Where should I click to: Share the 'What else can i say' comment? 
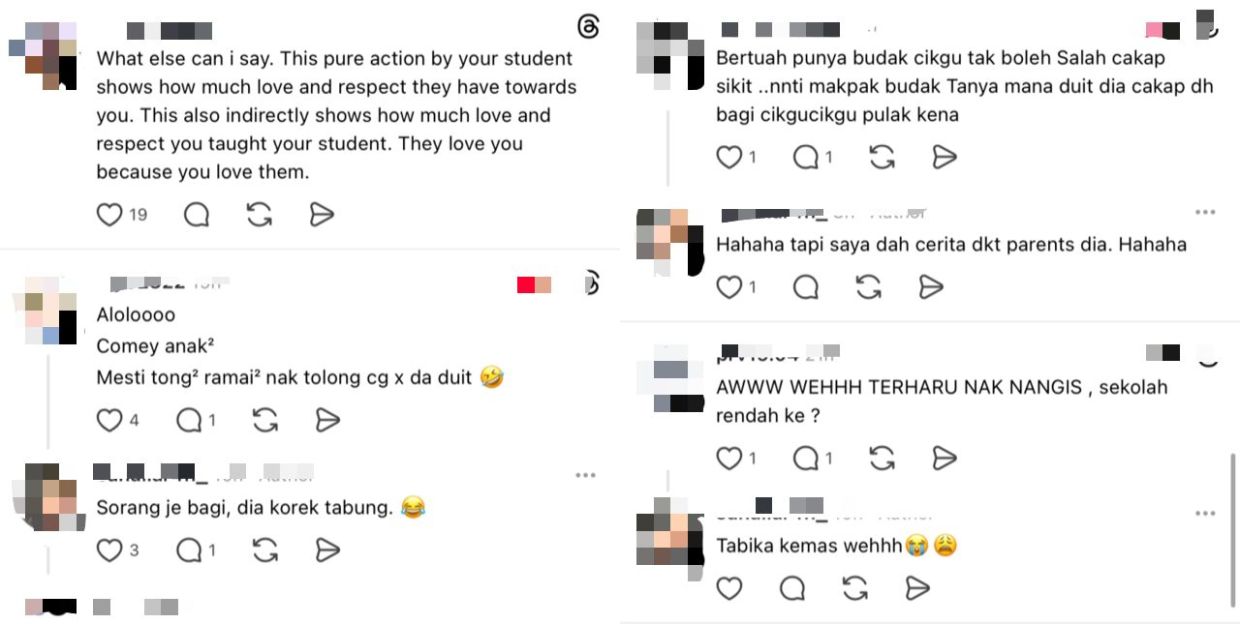(321, 215)
